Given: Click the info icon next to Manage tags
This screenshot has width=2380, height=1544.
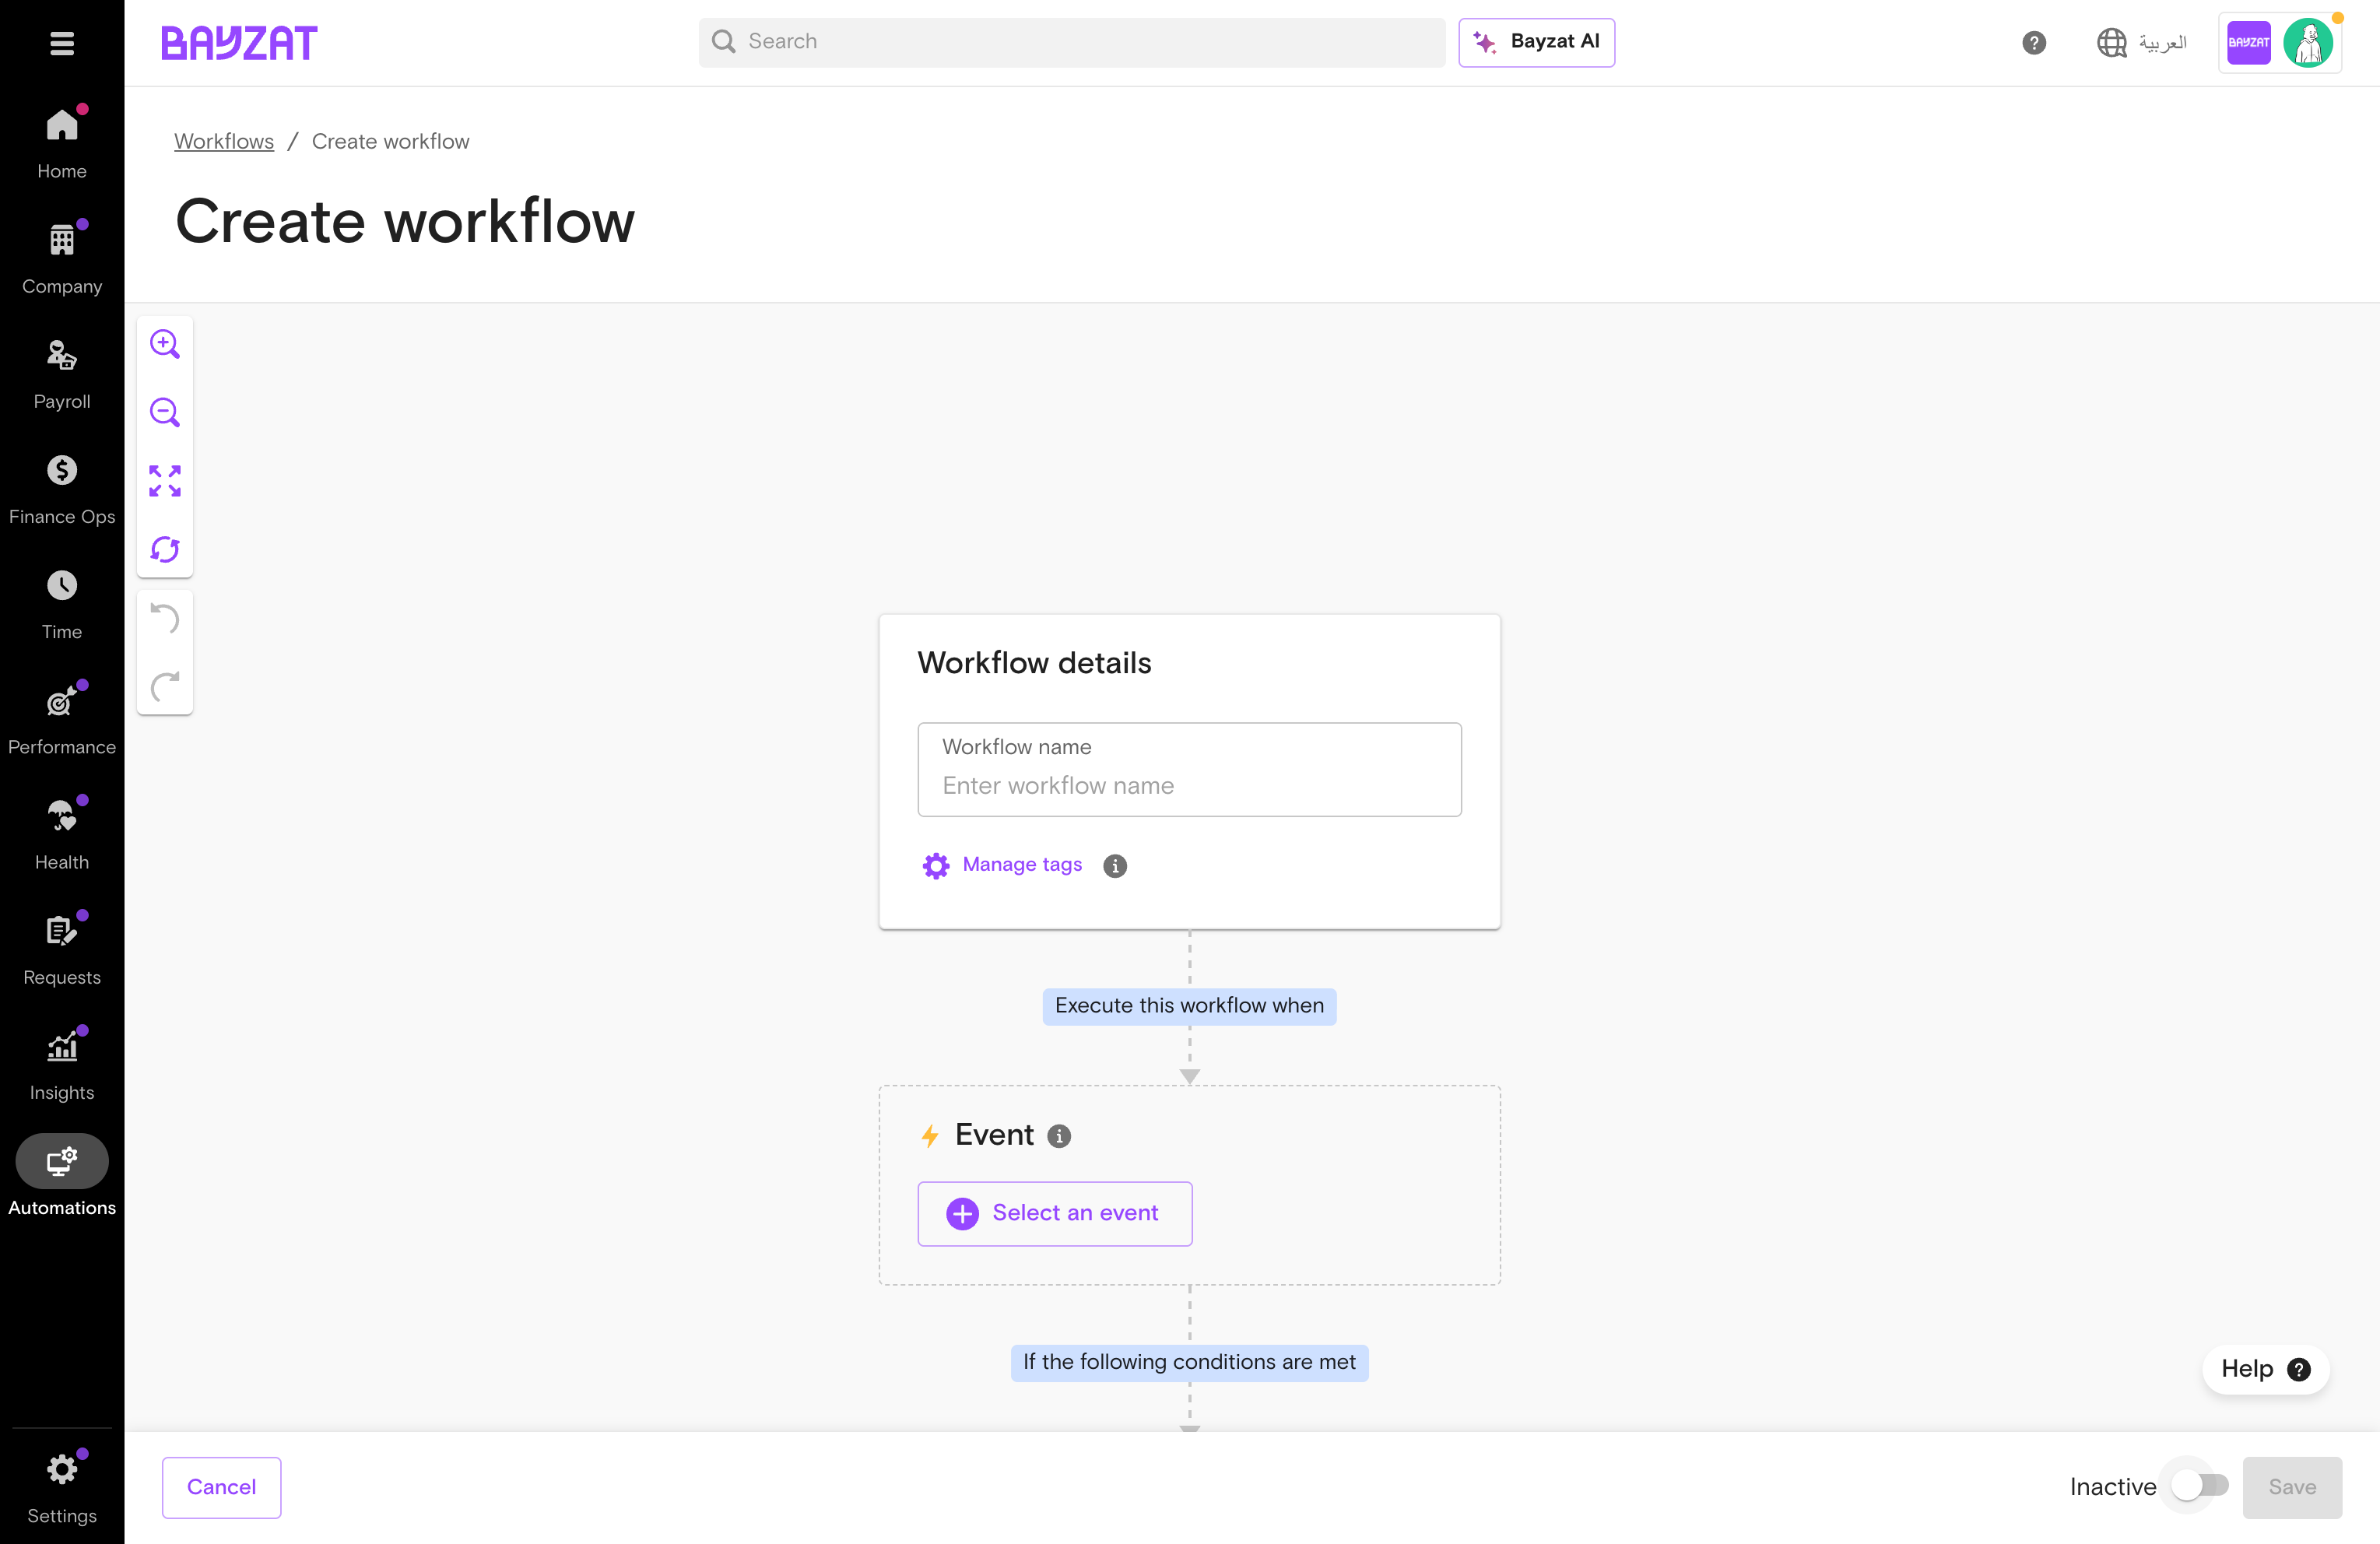Looking at the screenshot, I should 1114,866.
